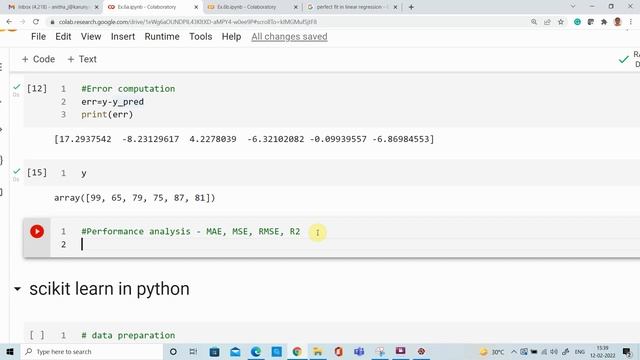This screenshot has width=640, height=360.
Task: Open the browser zoom indicator
Action: [x=534, y=22]
